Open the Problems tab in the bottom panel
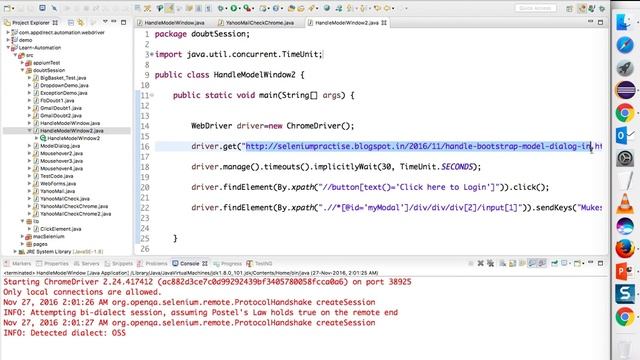Image resolution: width=640 pixels, height=360 pixels. (x=152, y=264)
